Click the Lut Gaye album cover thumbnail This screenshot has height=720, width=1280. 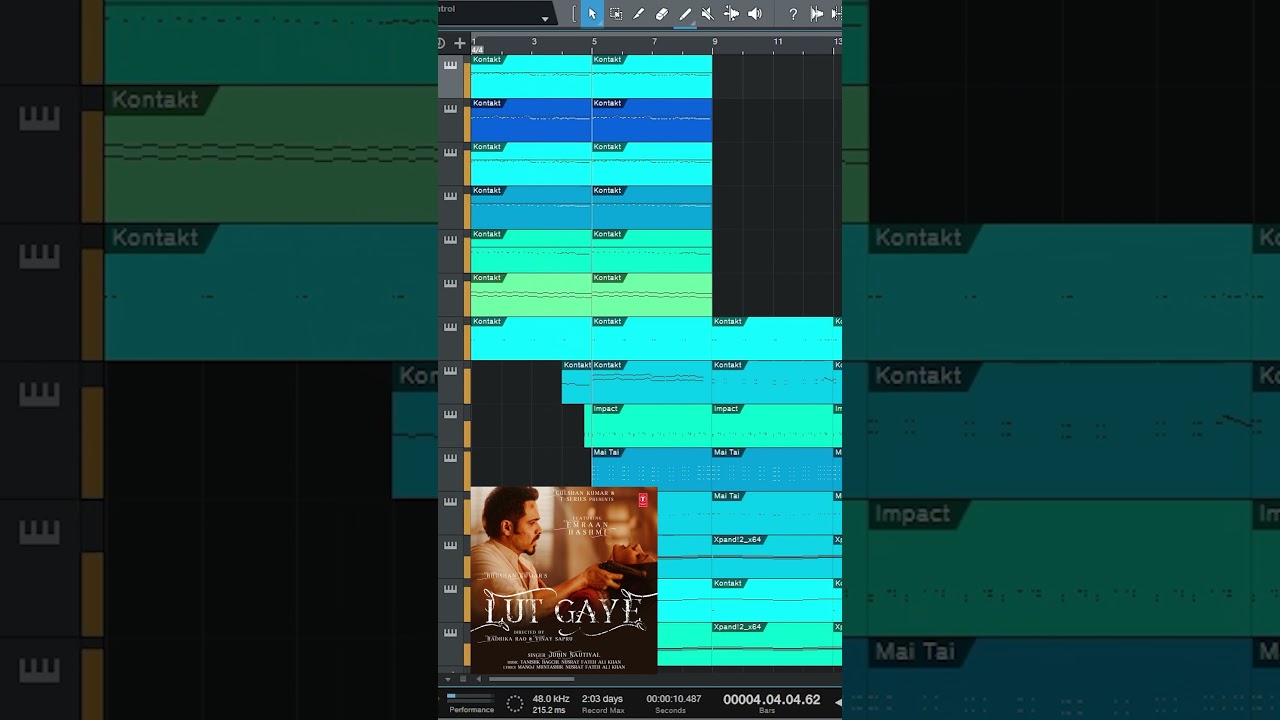(563, 579)
